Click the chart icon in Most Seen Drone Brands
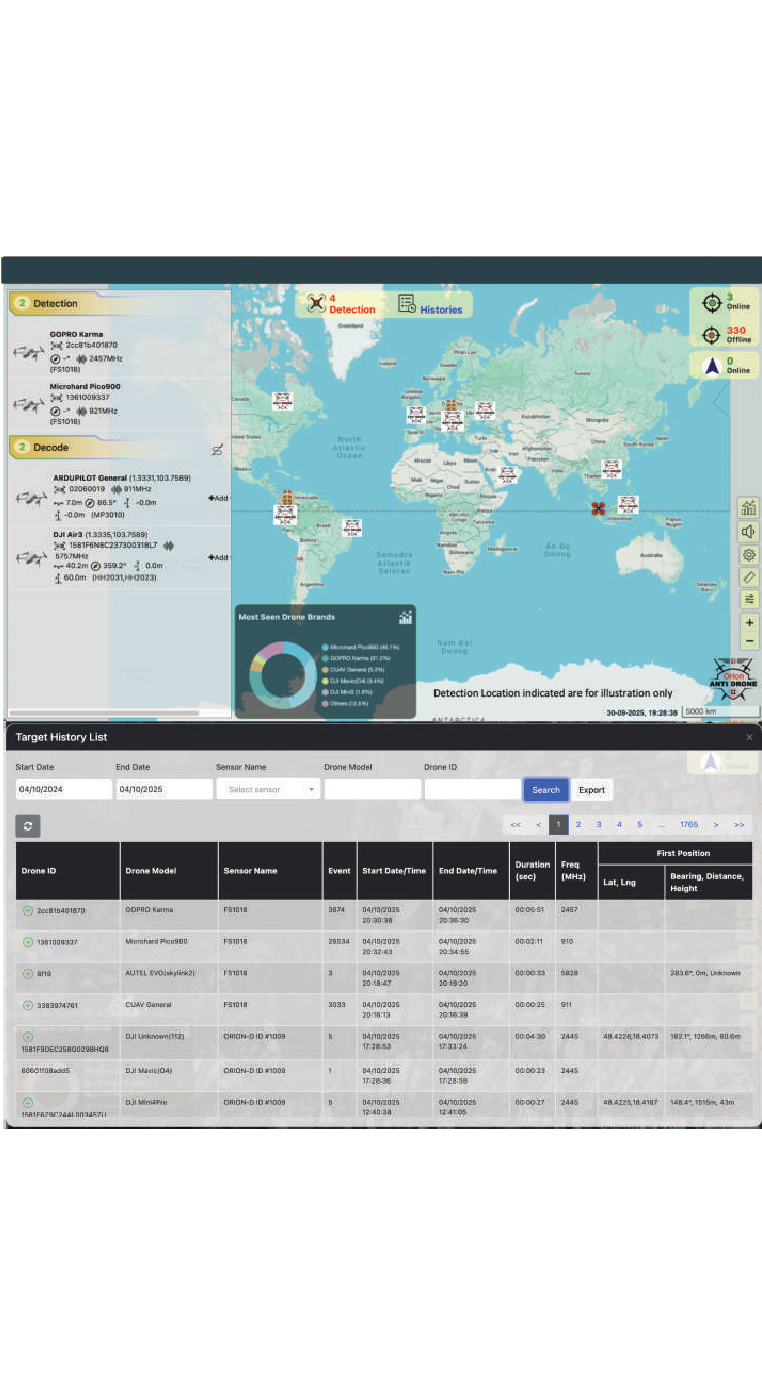The image size is (762, 1382). pos(405,617)
